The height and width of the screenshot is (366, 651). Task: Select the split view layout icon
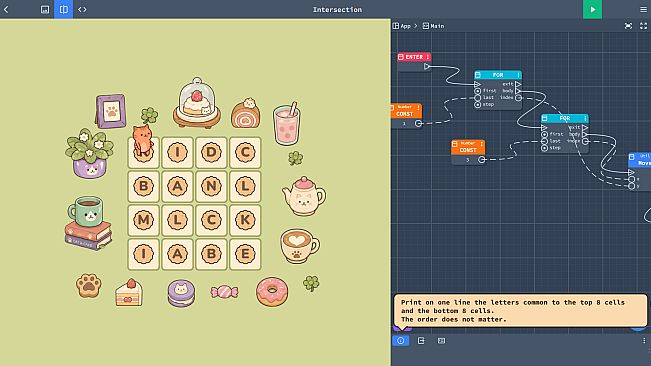(64, 9)
